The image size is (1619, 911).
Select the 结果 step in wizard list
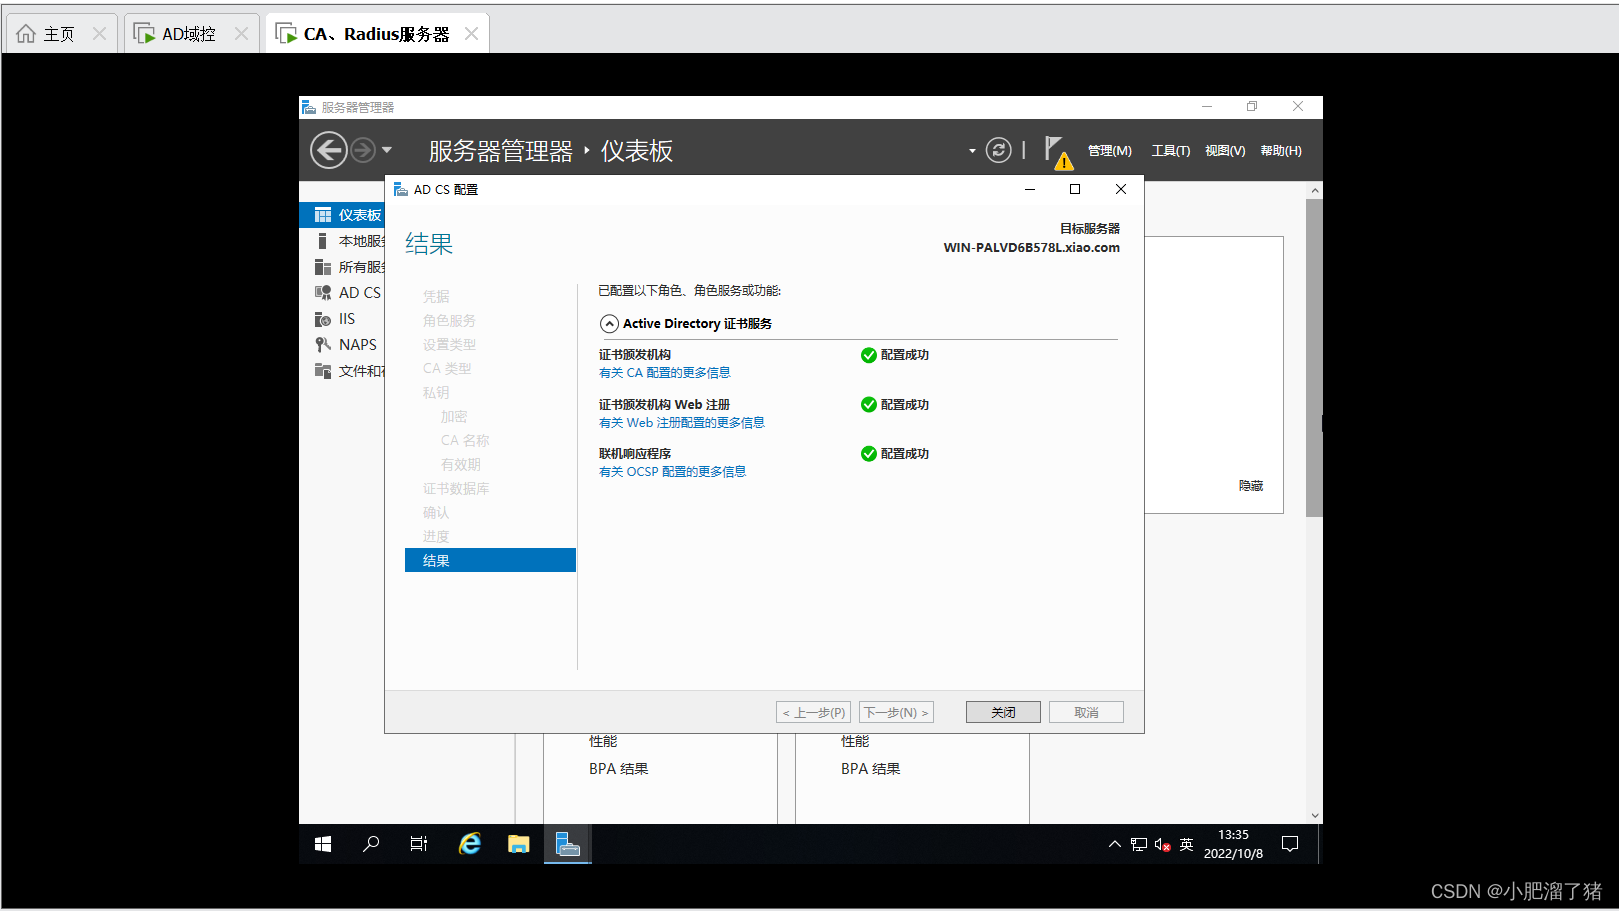pos(490,560)
